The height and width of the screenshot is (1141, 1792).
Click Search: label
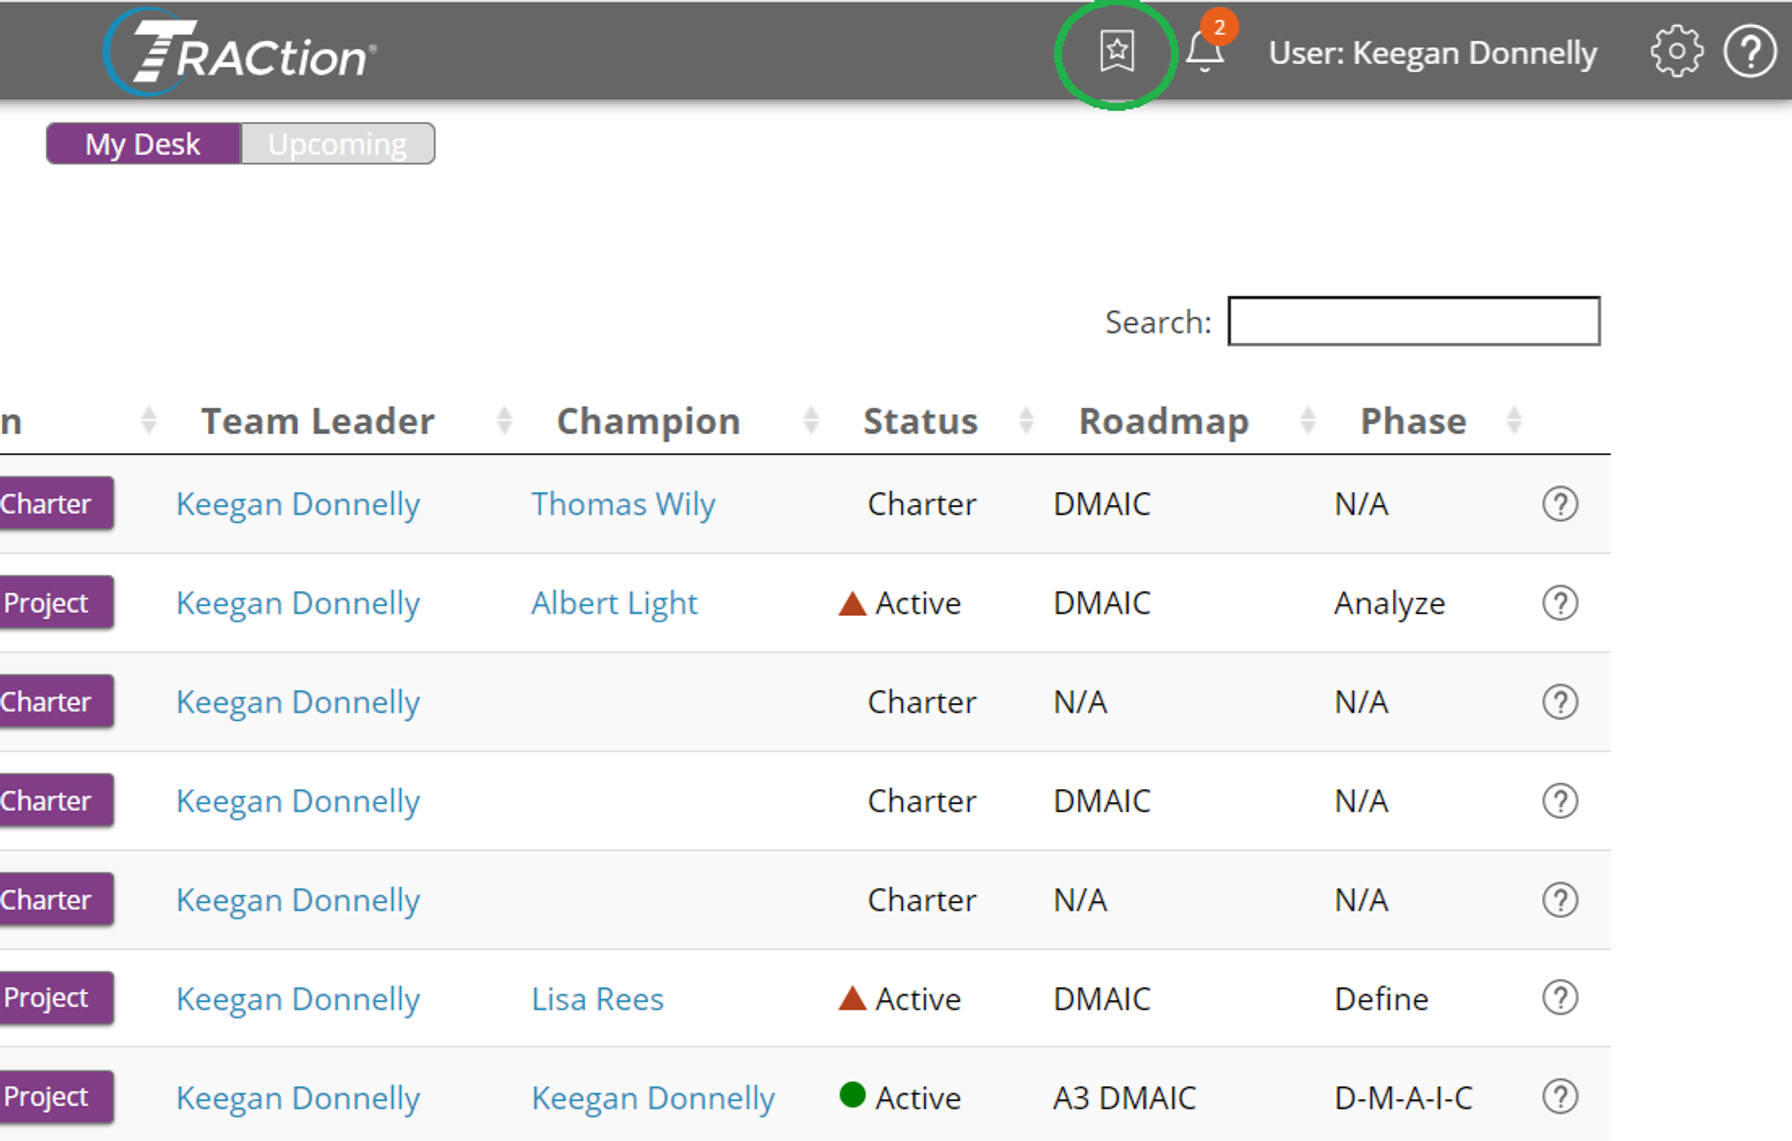tap(1158, 322)
